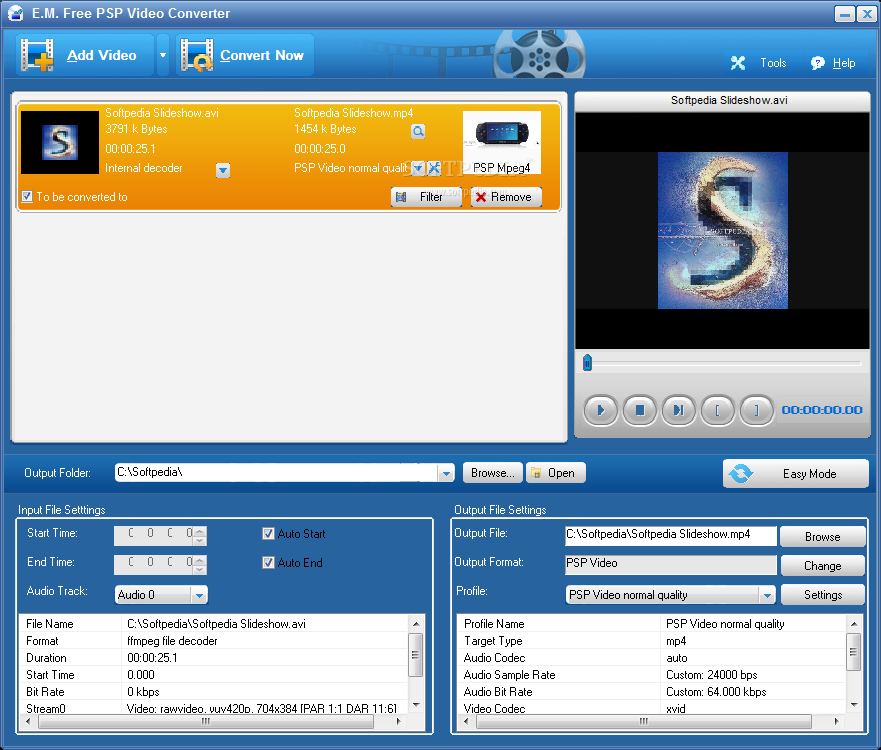Uncheck the To be converted to checkbox
The height and width of the screenshot is (750, 881).
(x=27, y=197)
